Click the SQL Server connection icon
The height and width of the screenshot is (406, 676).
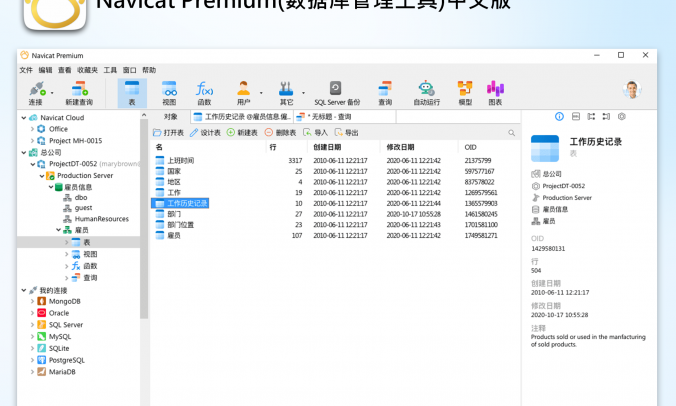point(41,325)
